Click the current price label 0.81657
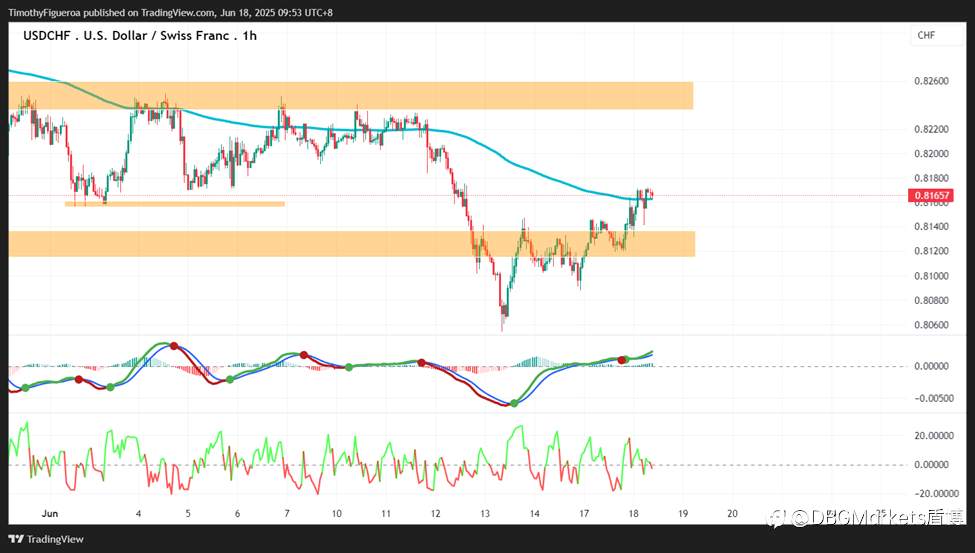 (931, 195)
